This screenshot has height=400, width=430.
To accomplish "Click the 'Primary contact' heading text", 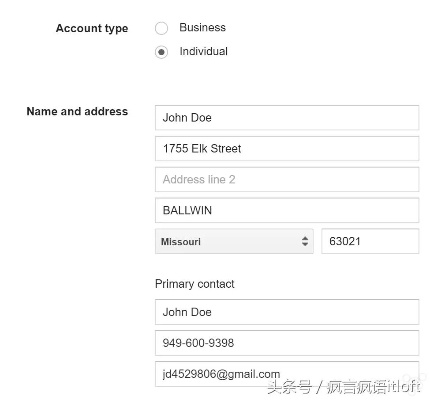I will (x=195, y=284).
